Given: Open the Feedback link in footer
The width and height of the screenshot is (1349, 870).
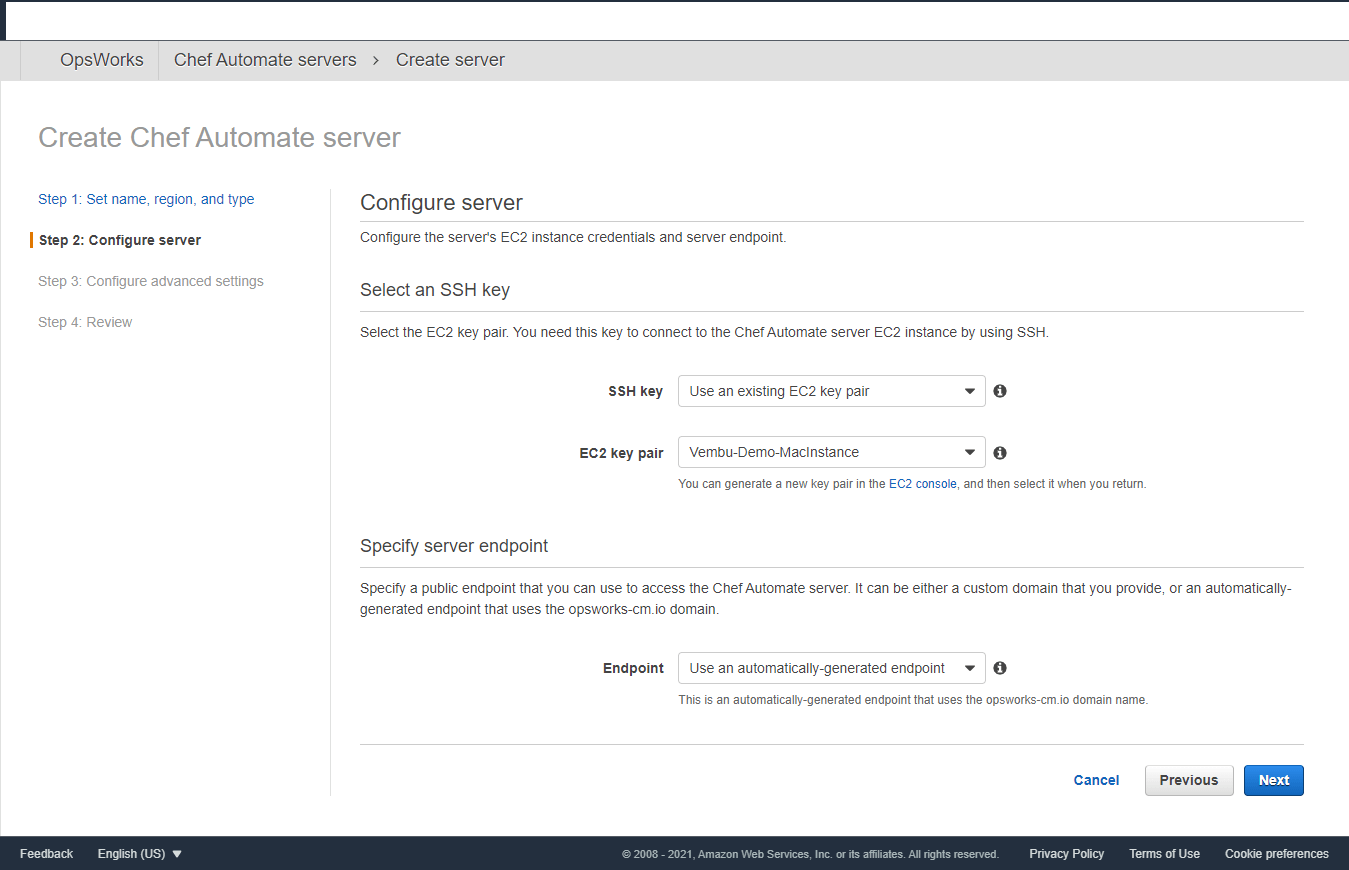Looking at the screenshot, I should point(47,854).
